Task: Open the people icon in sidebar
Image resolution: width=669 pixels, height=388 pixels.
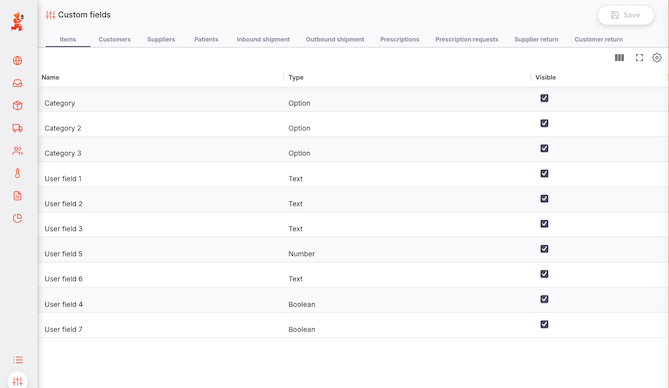Action: coord(17,151)
